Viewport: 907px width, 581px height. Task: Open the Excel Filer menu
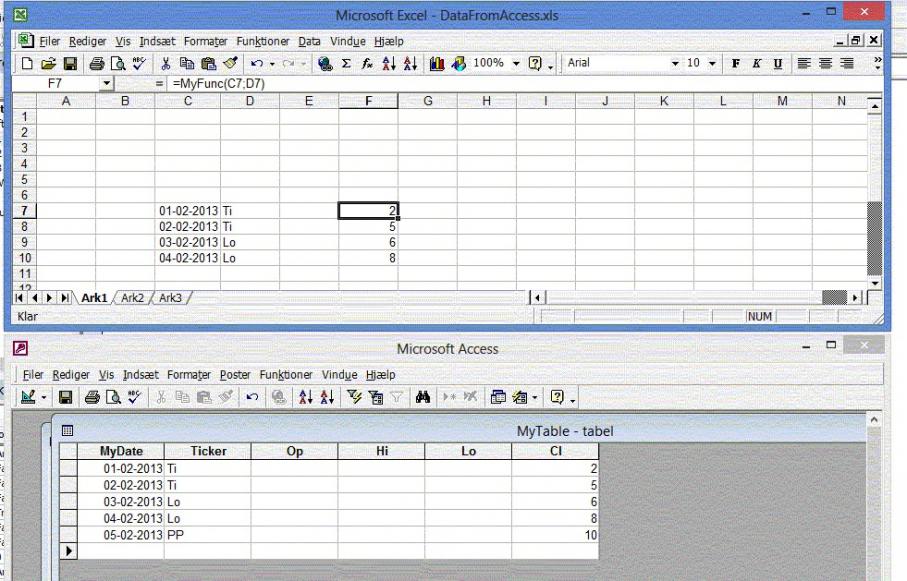point(50,41)
